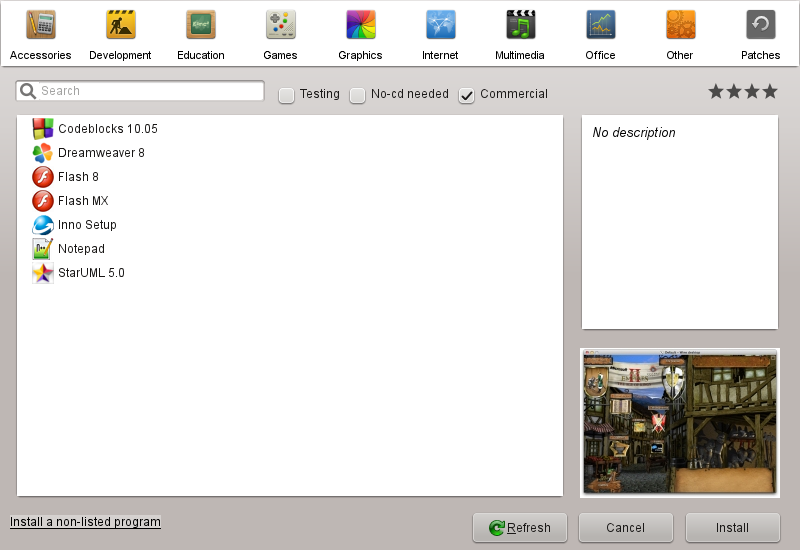Enable the No-cd needed checkbox

point(357,95)
